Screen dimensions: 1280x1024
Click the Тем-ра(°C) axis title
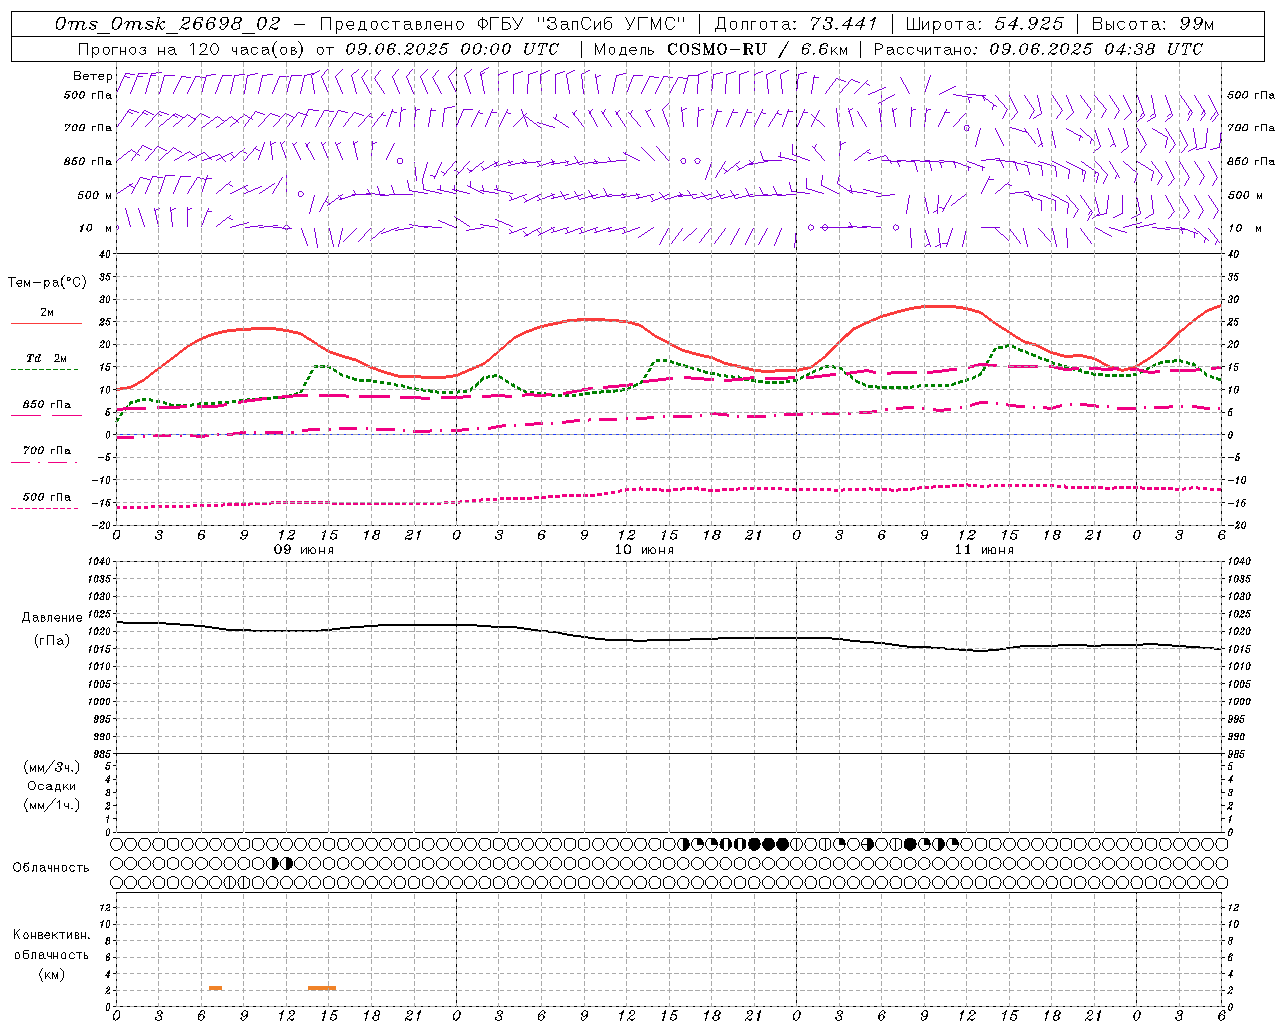point(47,283)
